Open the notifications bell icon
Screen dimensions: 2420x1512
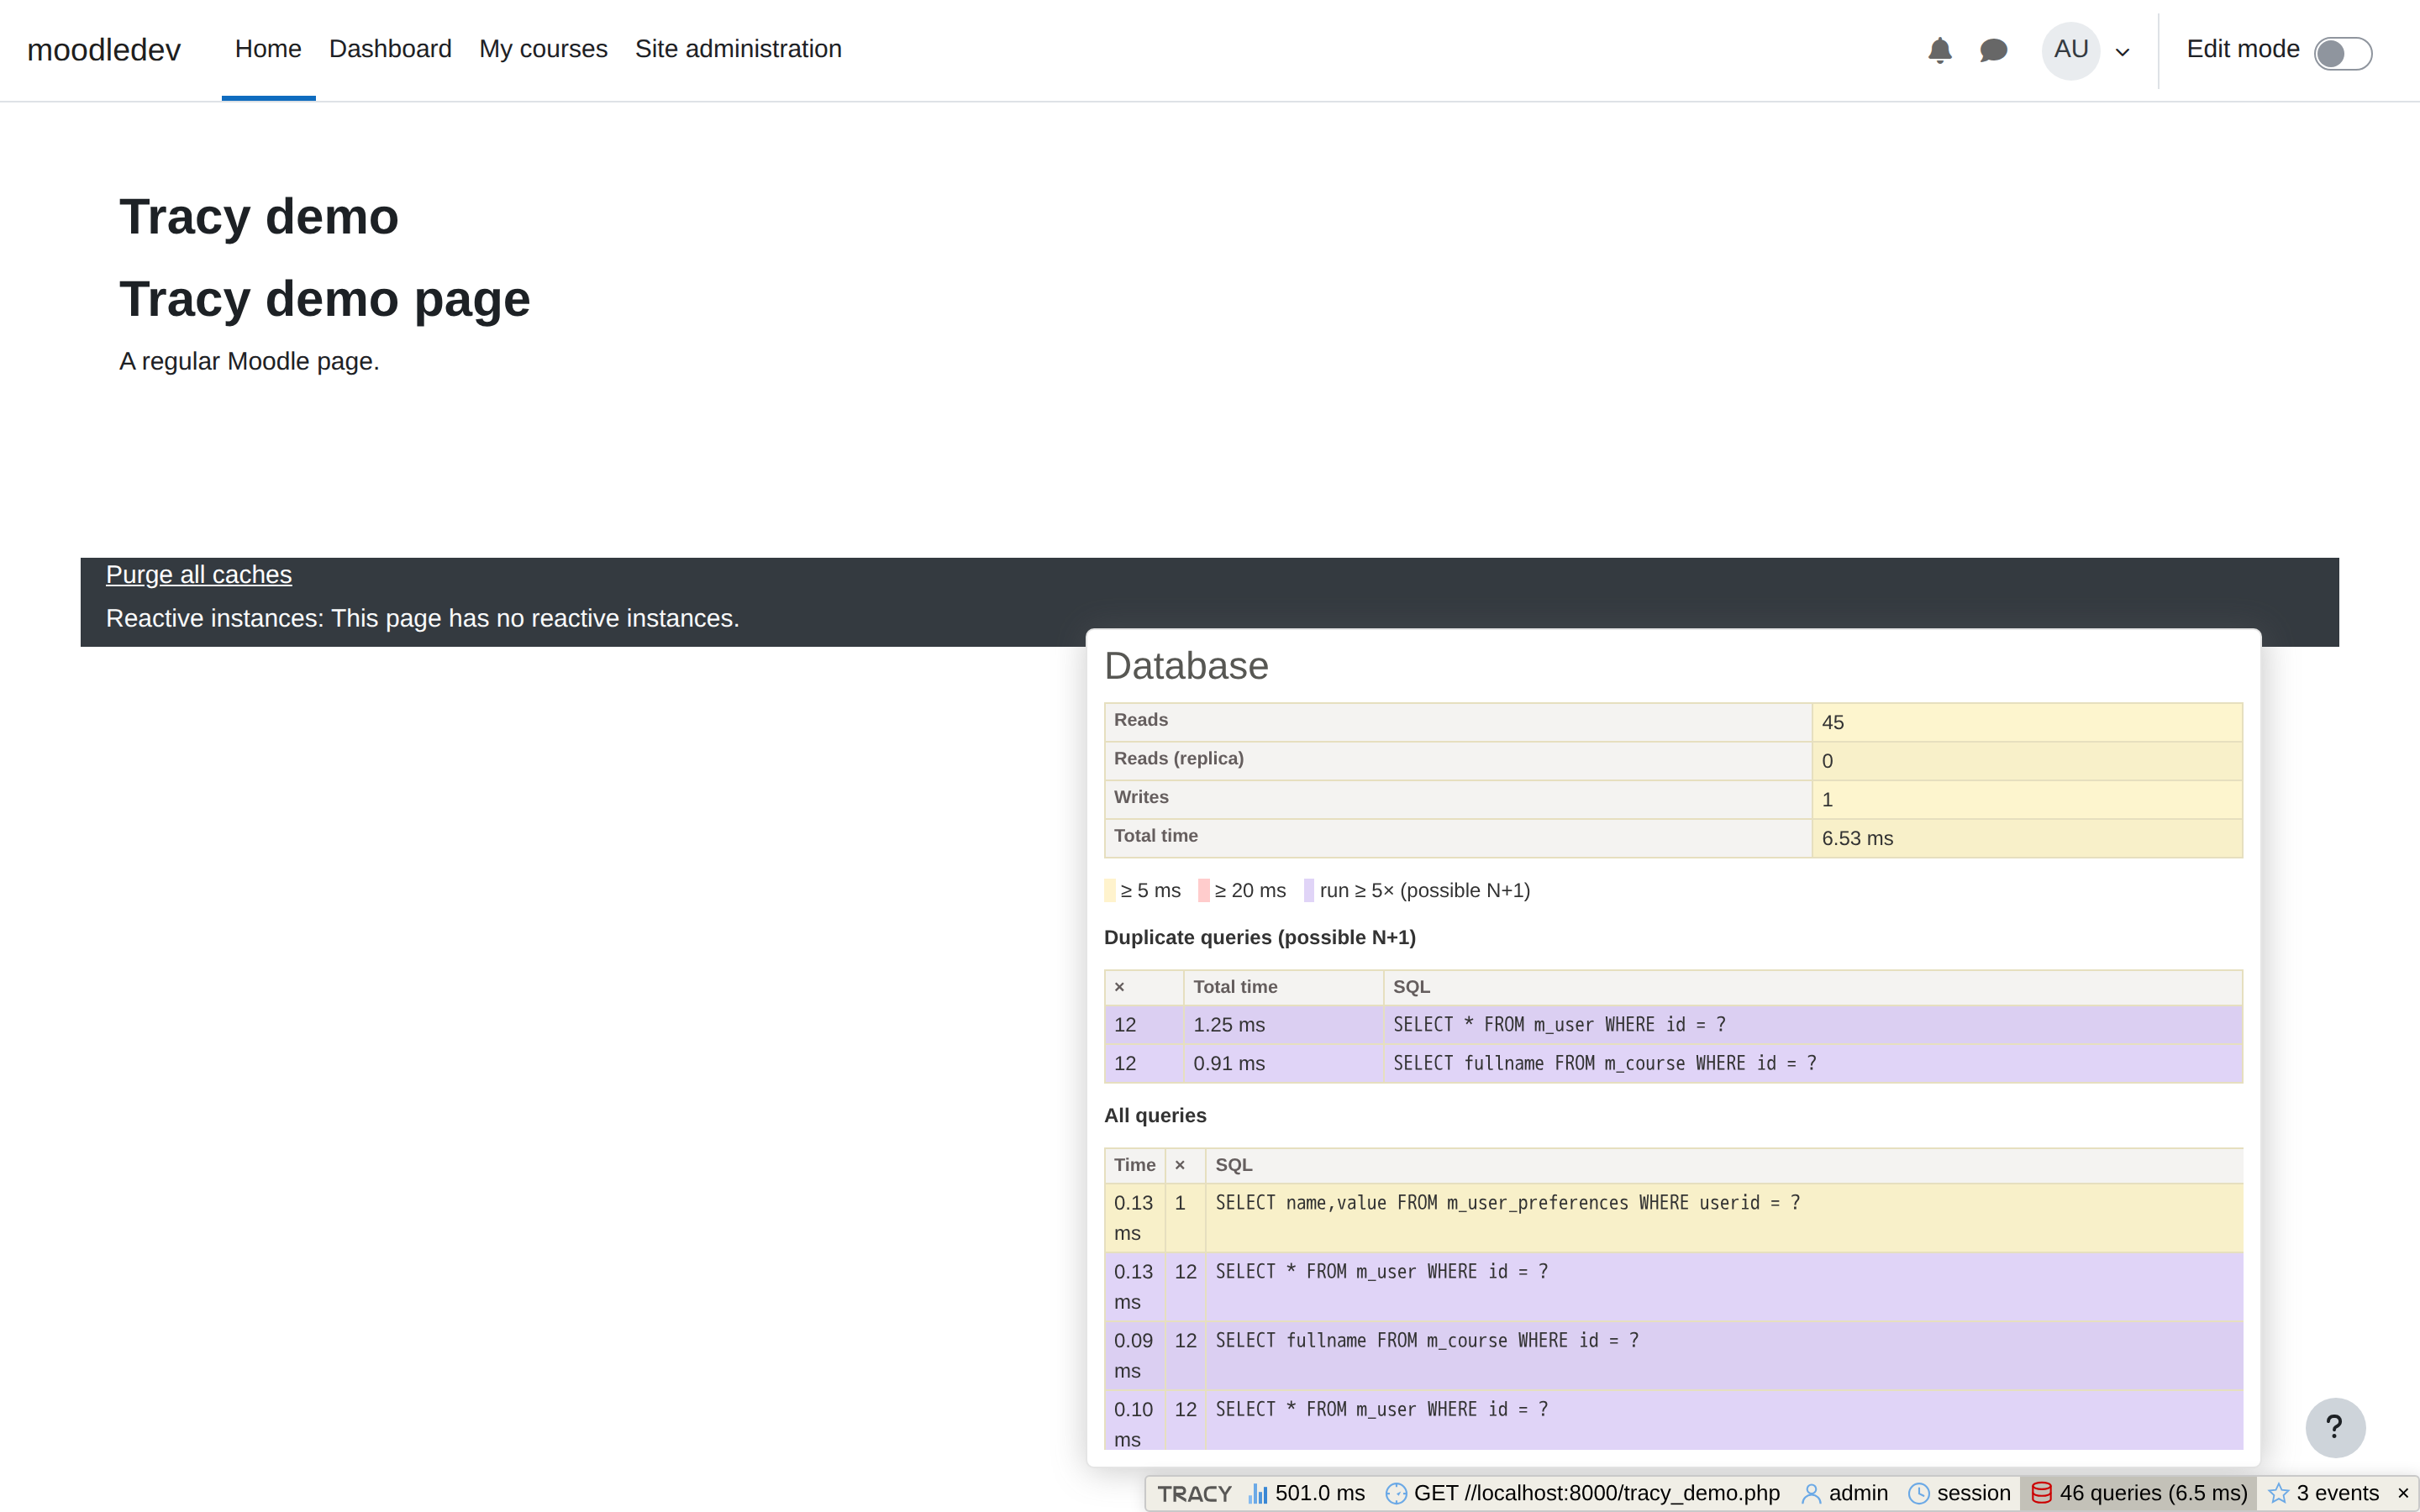point(1939,50)
